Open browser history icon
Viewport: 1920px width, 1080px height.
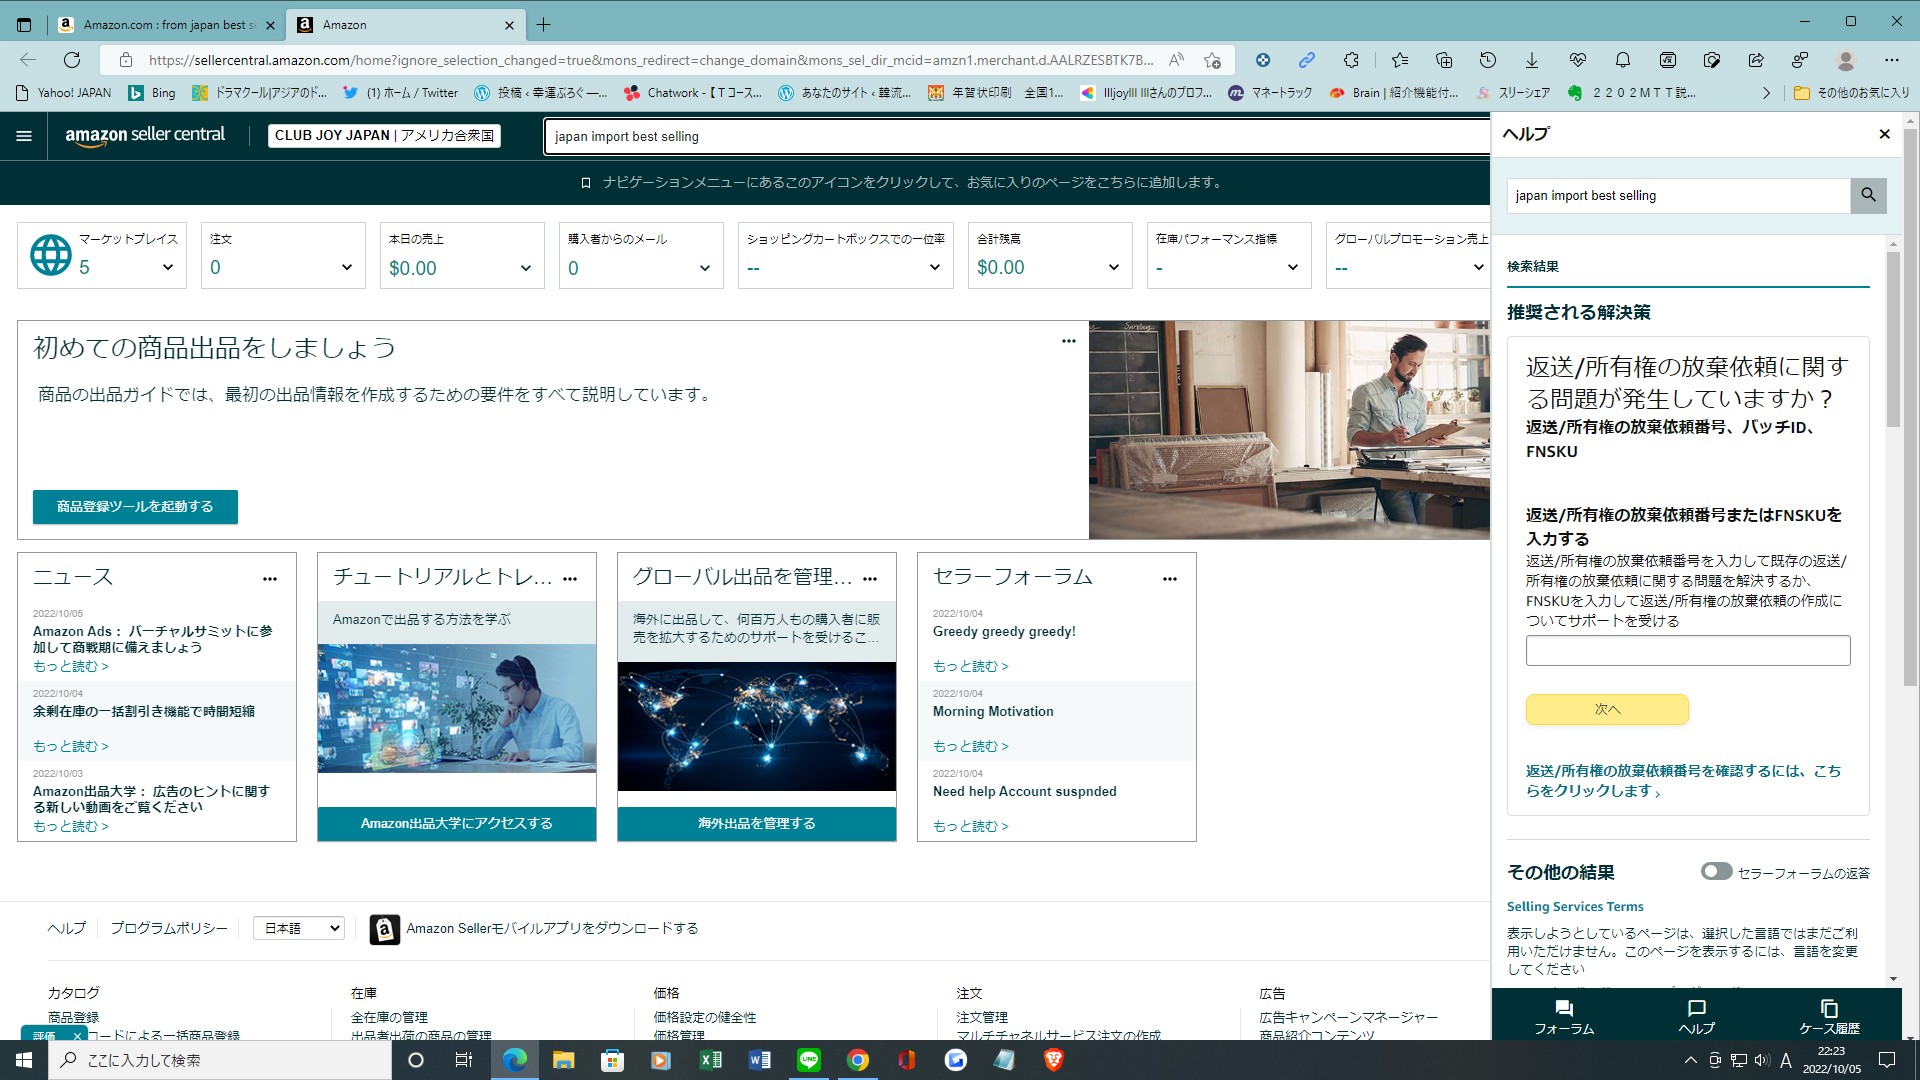coord(1488,60)
